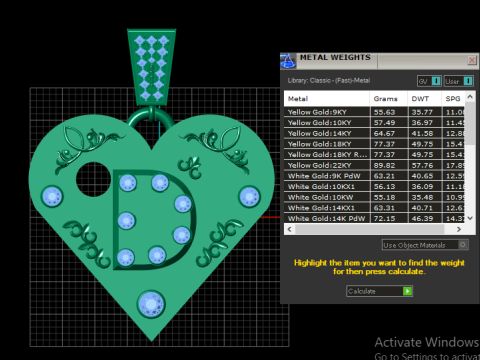The height and width of the screenshot is (360, 480).
Task: Click the 46.39 DWT value
Action: (422, 219)
